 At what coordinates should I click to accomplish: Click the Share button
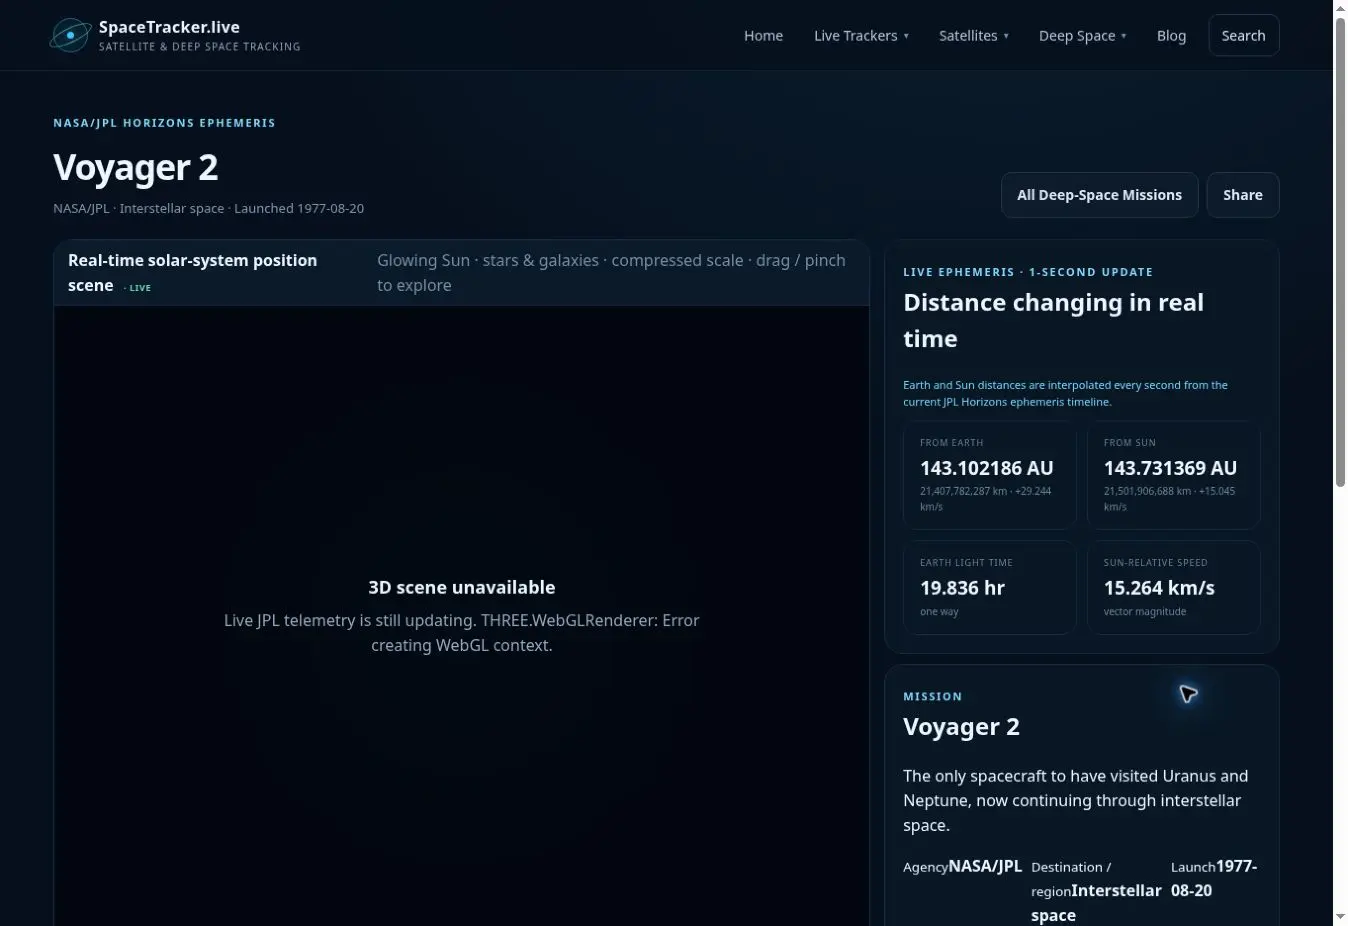1242,195
